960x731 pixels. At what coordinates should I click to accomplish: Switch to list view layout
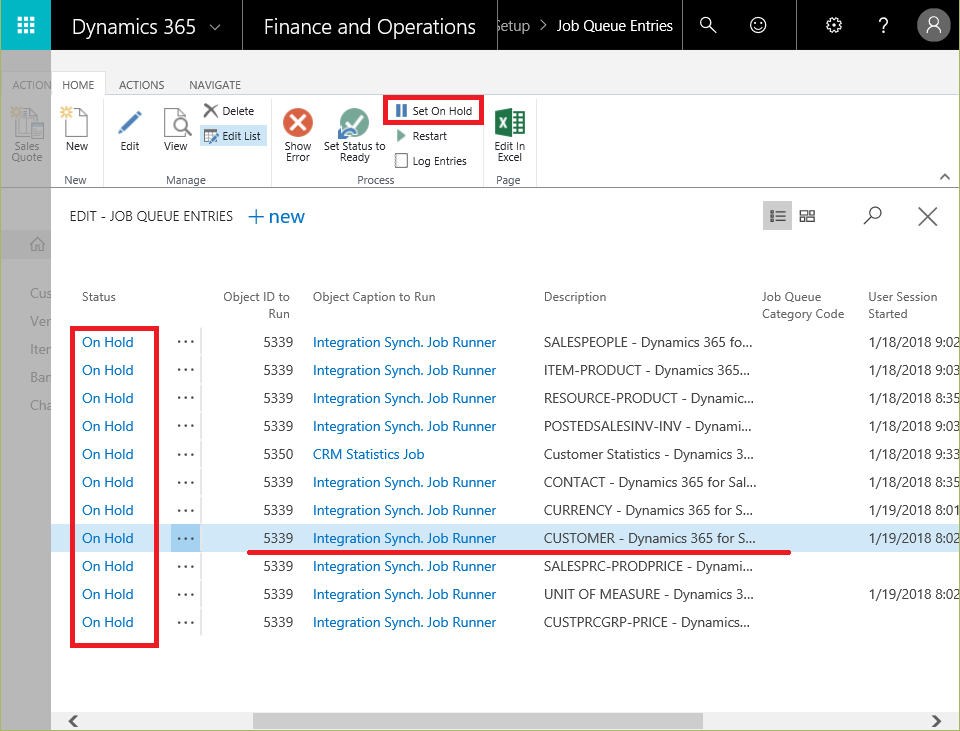778,216
